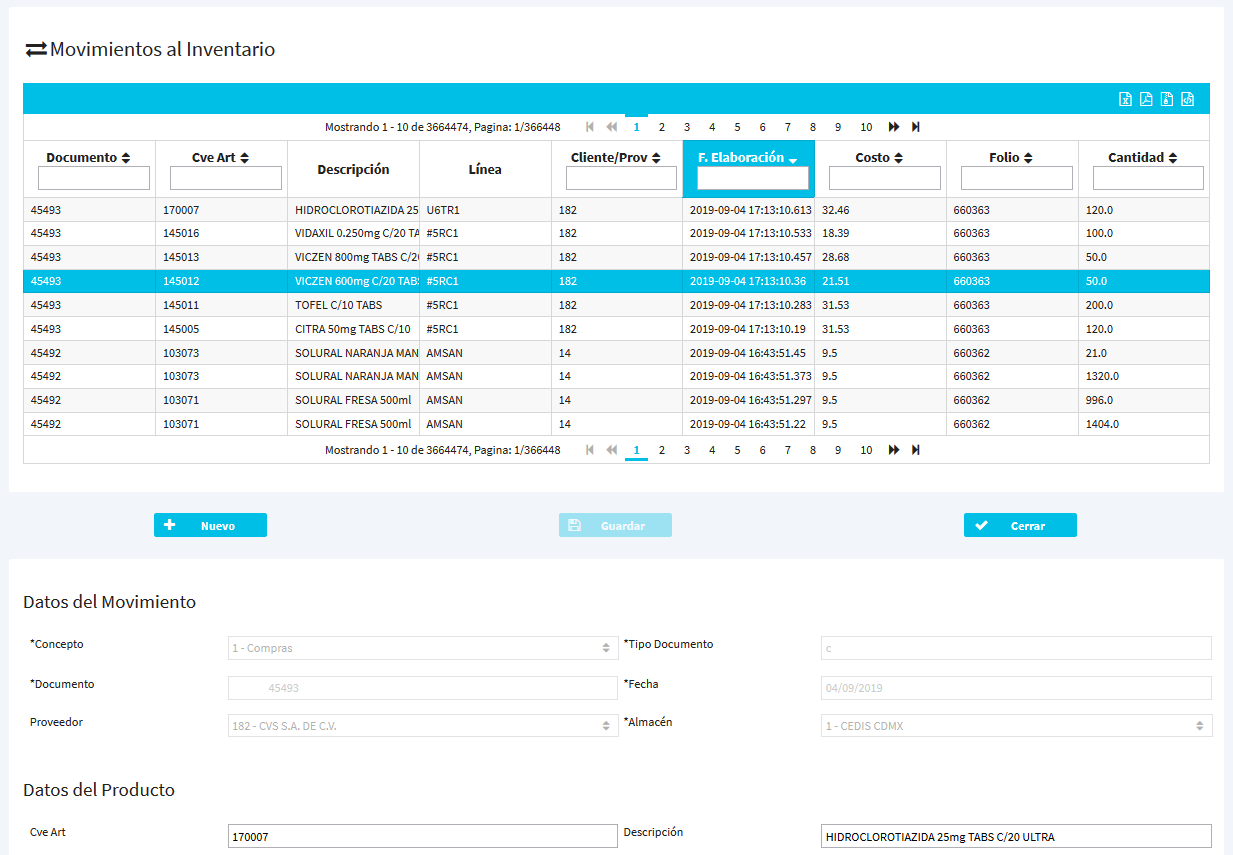Download table as ZIP archive icon

click(1167, 99)
